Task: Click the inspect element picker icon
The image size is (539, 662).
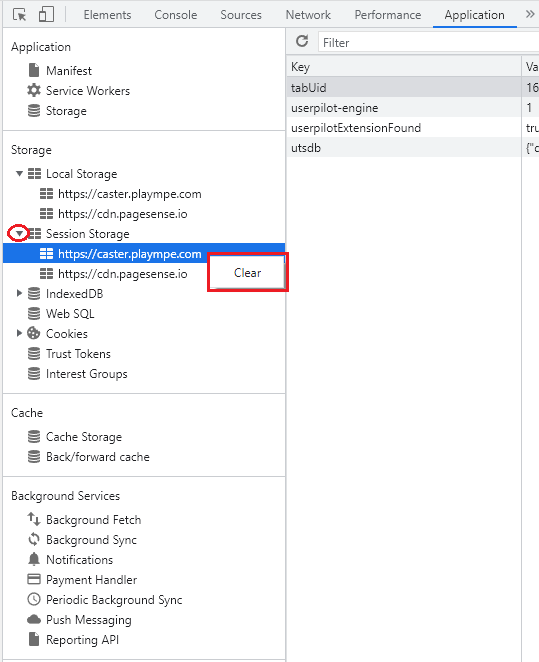Action: pyautogui.click(x=19, y=15)
